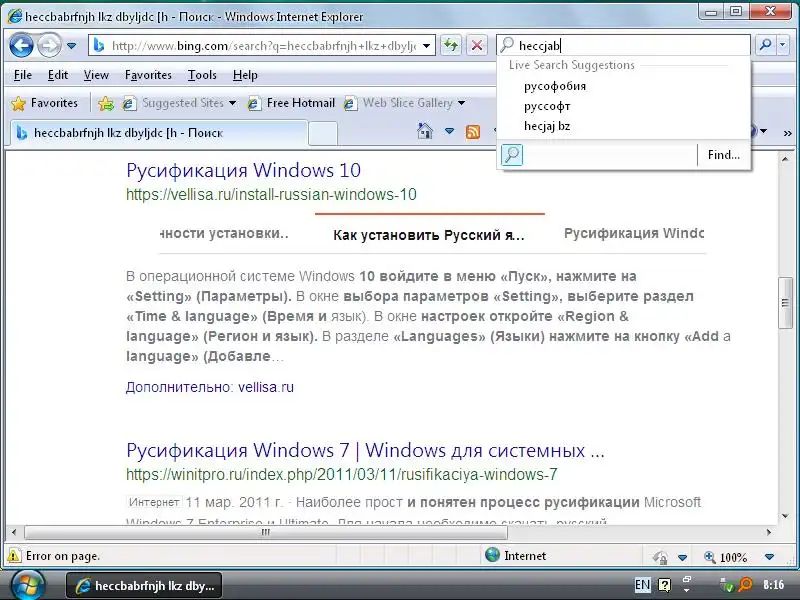Click the Internet Explorer taskbar button
800x600 pixels.
144,585
